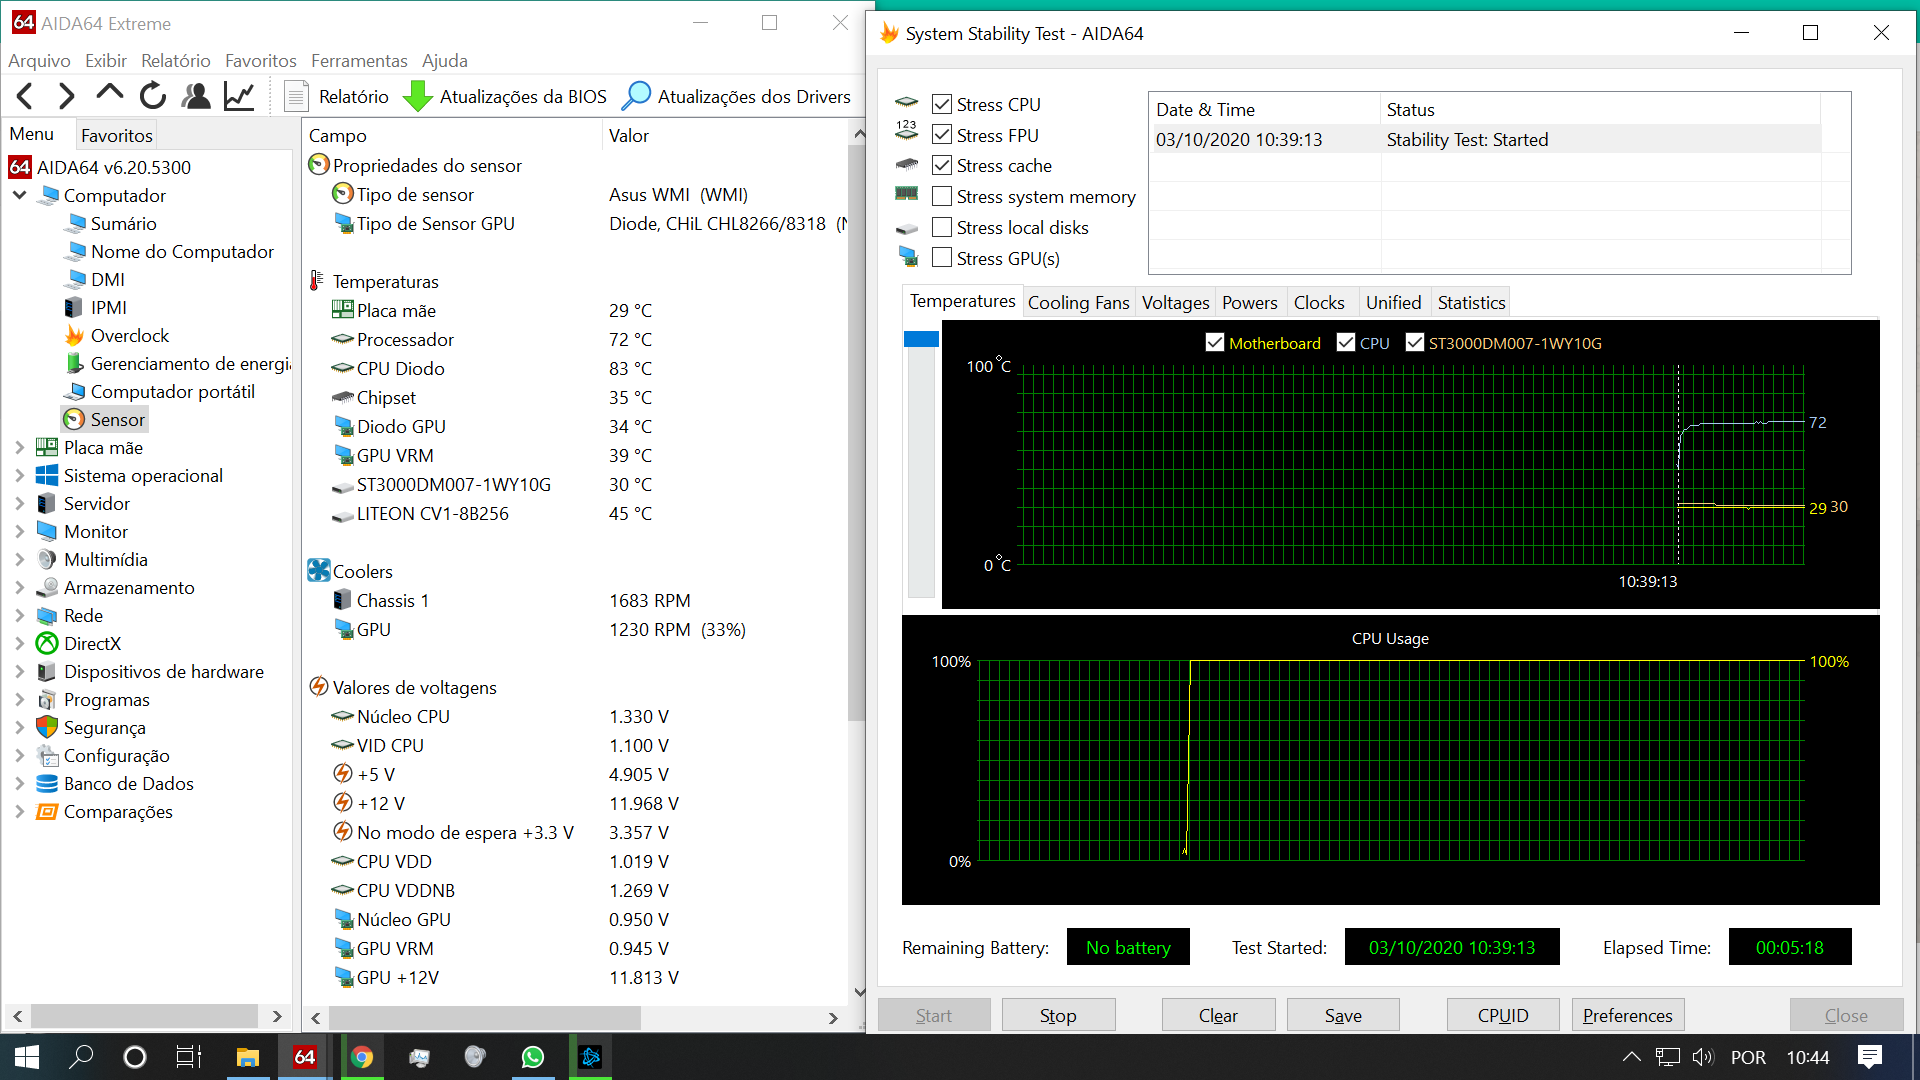Image resolution: width=1920 pixels, height=1080 pixels.
Task: Expand the Multimídia tree node
Action: point(19,560)
